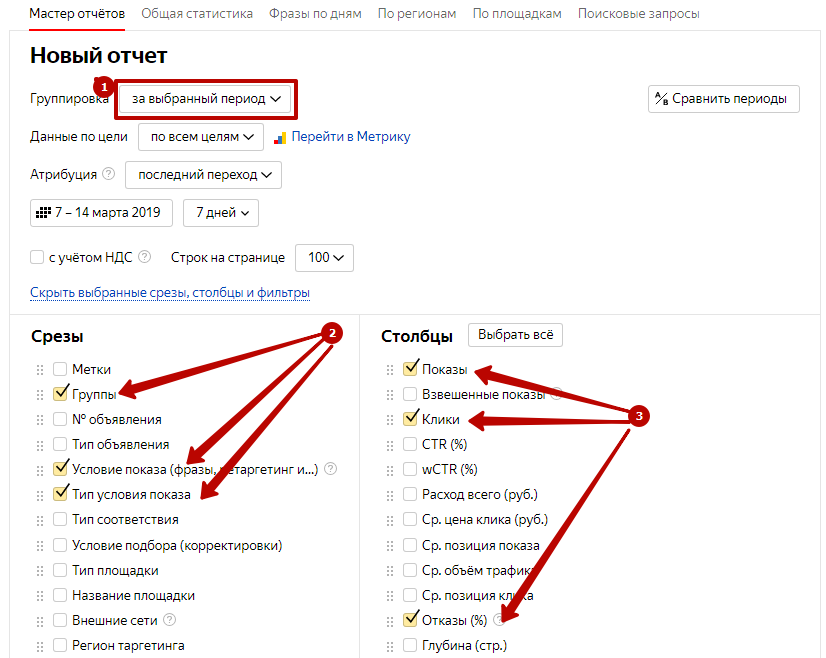Image resolution: width=826 pixels, height=658 pixels.
Task: Check the Глубина (стр.) checkbox
Action: point(410,645)
